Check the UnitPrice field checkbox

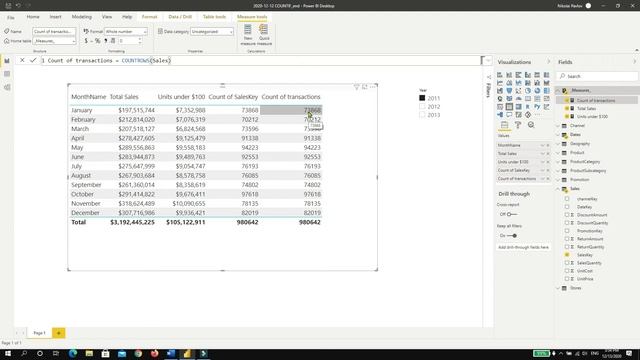pyautogui.click(x=567, y=279)
